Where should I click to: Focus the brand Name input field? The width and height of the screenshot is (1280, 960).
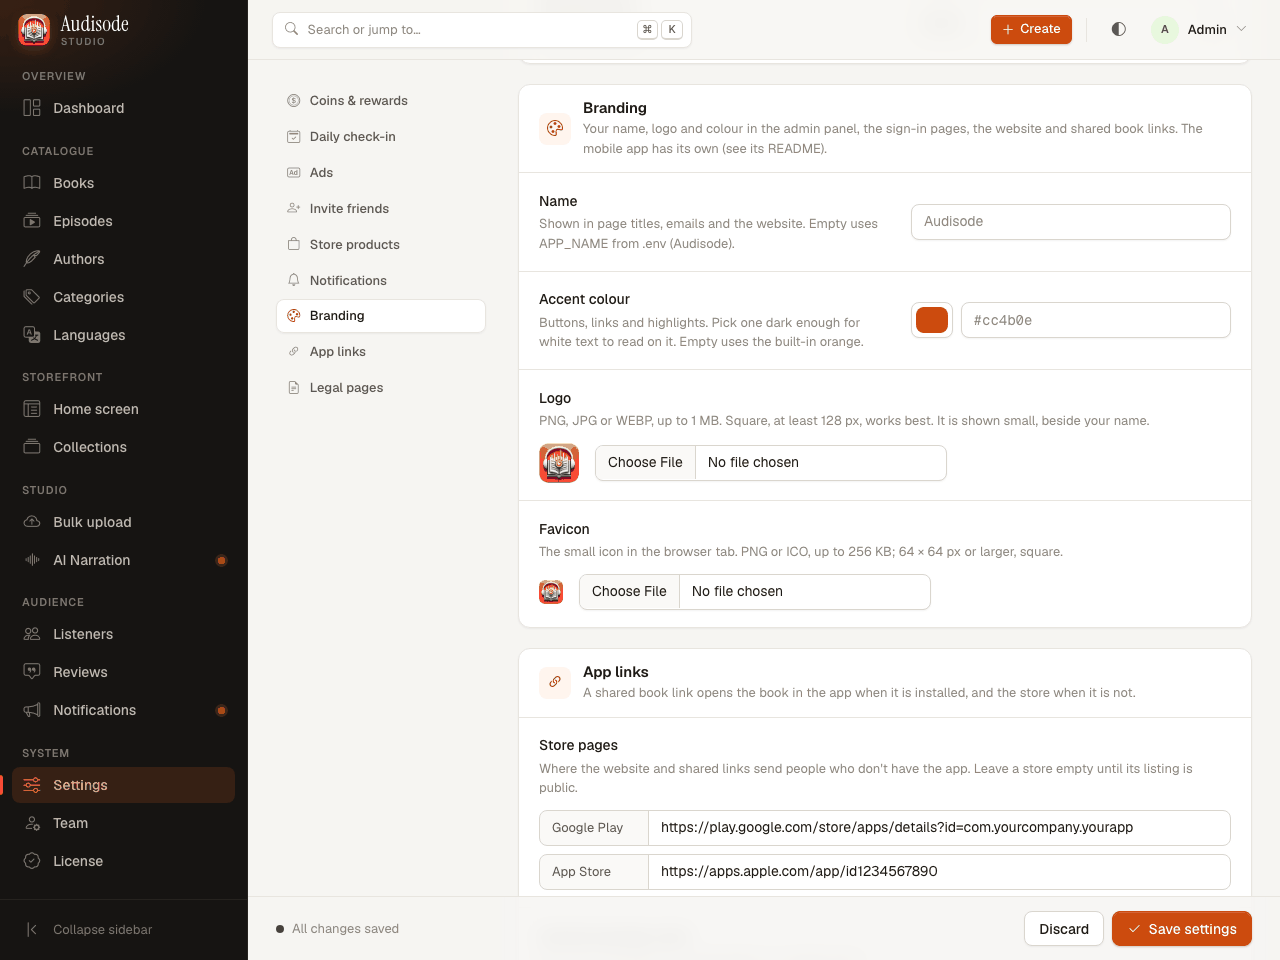click(x=1071, y=222)
